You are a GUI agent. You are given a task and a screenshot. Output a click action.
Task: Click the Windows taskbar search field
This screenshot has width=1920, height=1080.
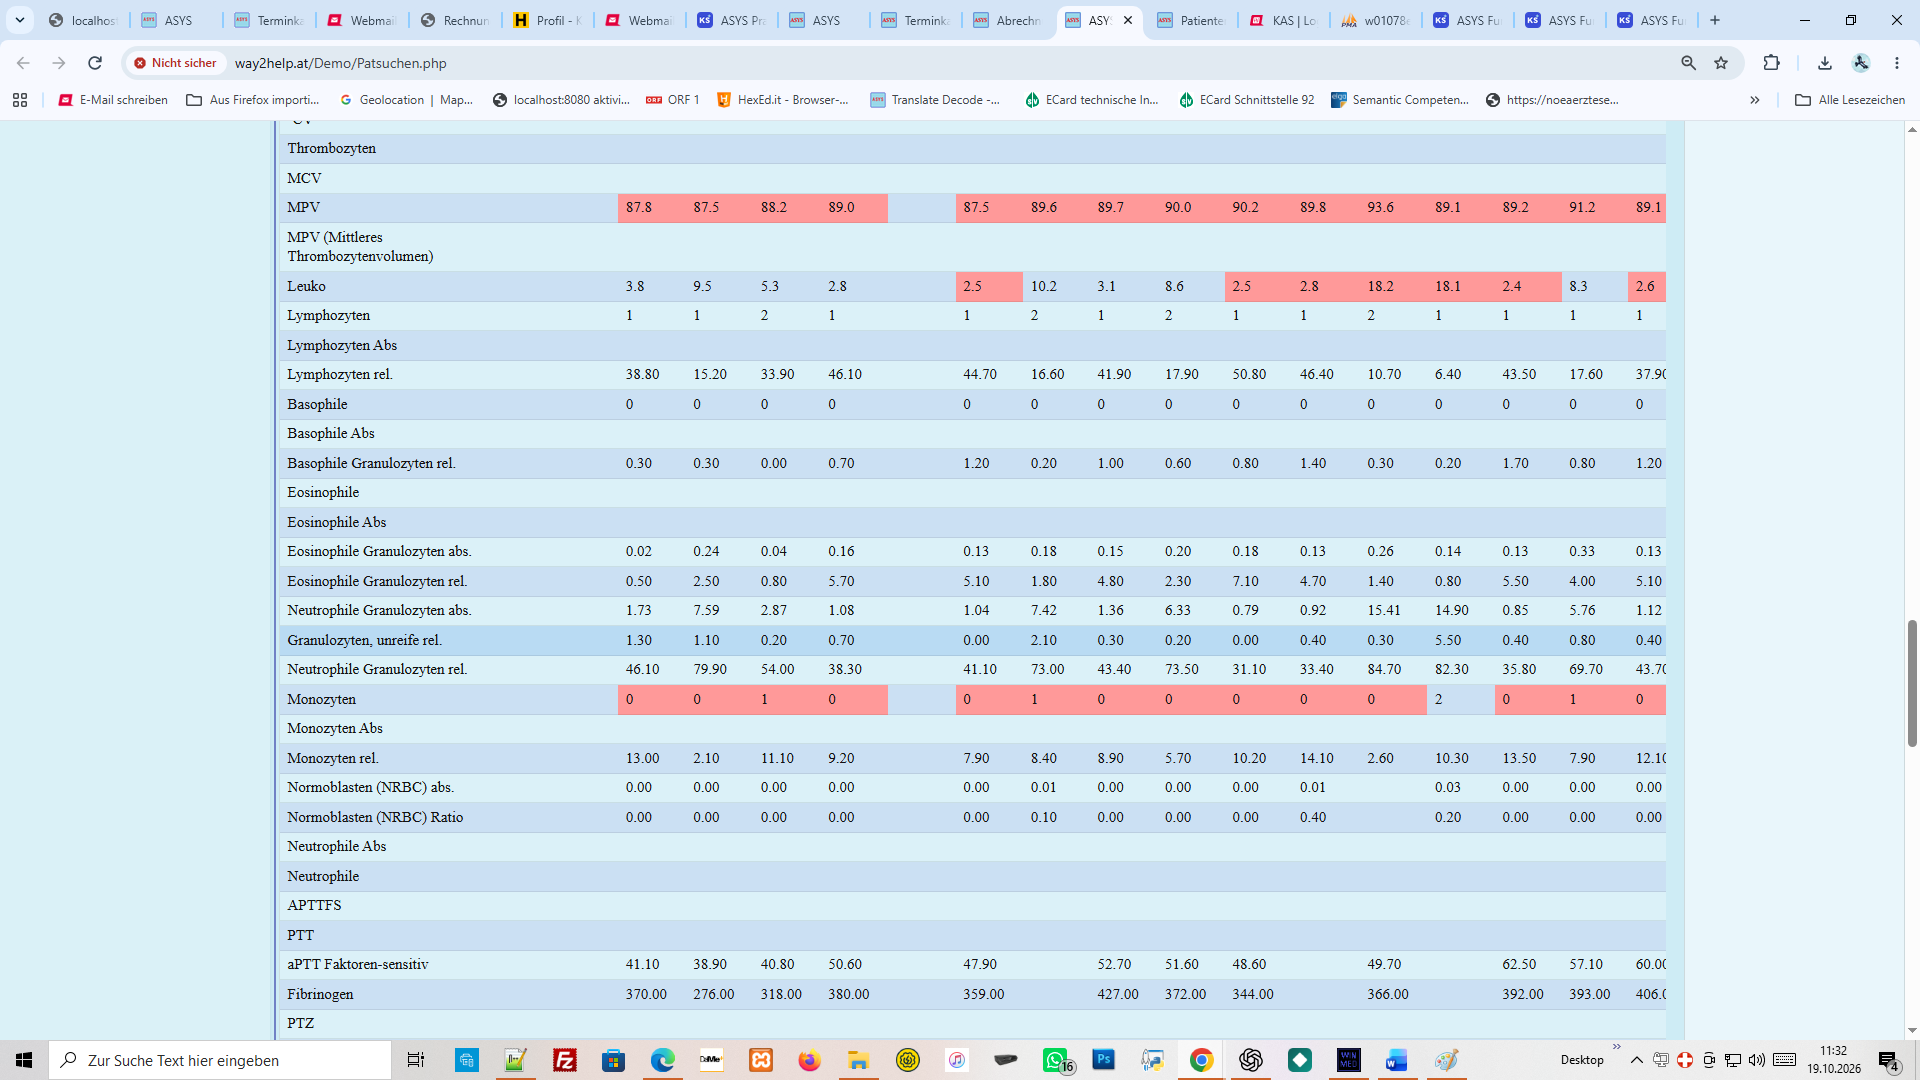coord(220,1060)
